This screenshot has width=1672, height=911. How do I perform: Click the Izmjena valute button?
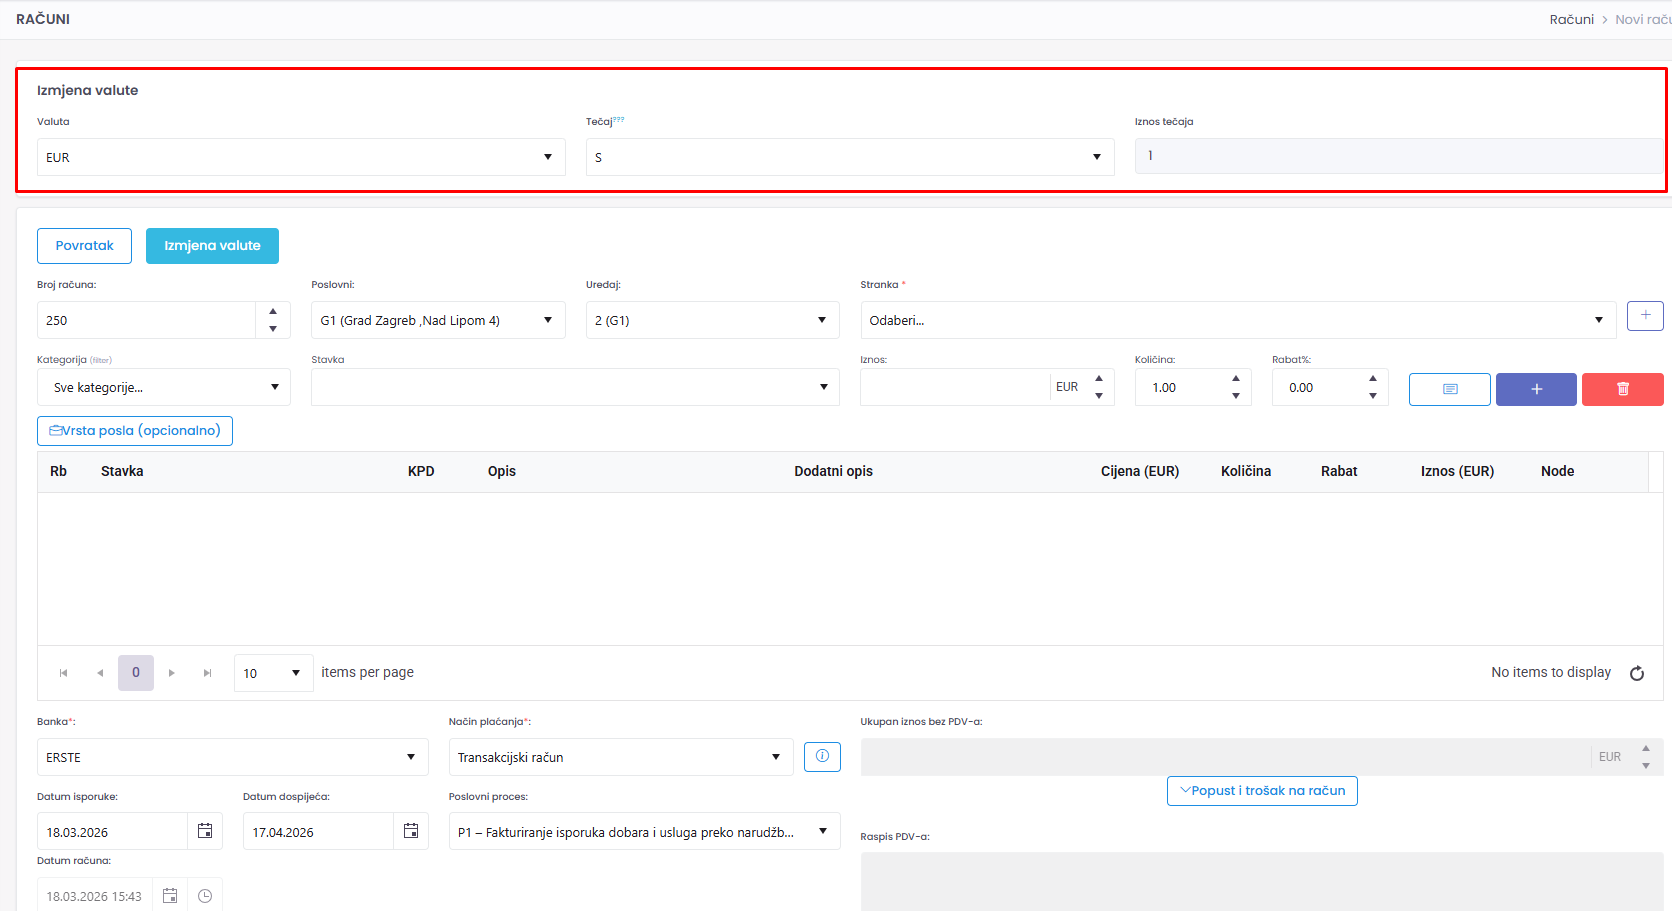click(x=212, y=246)
